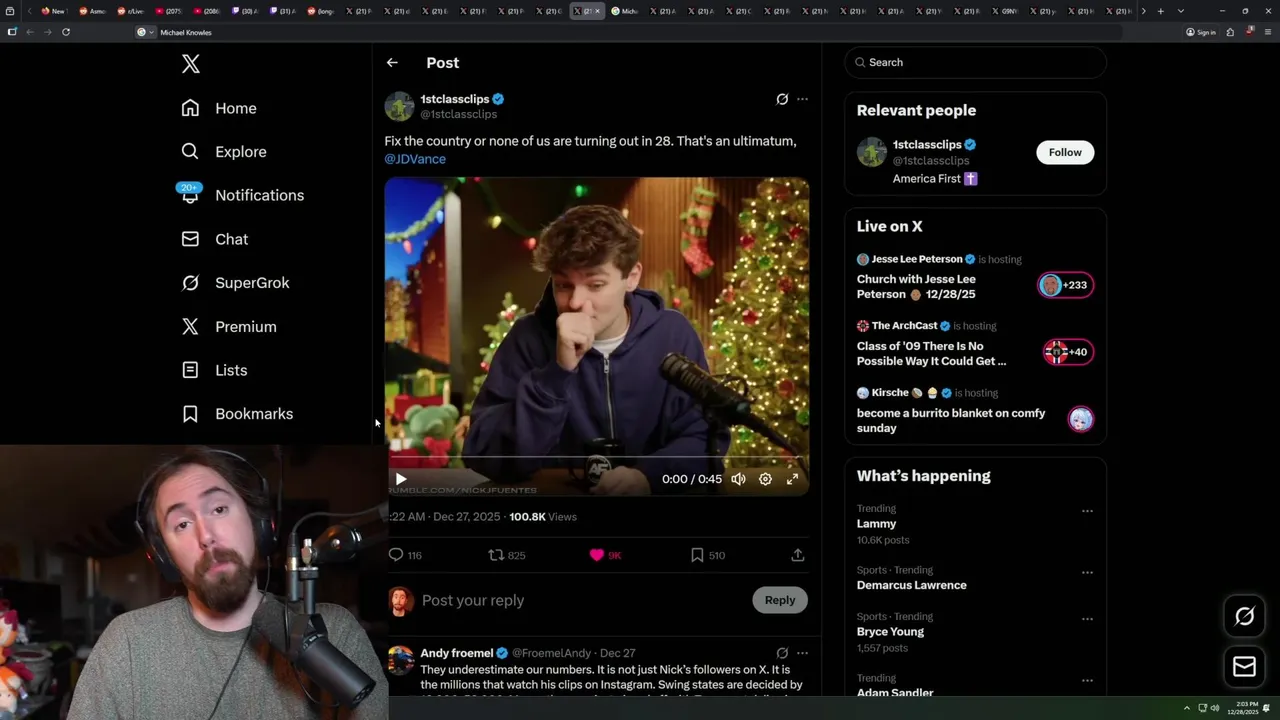The image size is (1280, 720).
Task: Click the Grok icon on 1stclassclips post
Action: [782, 99]
